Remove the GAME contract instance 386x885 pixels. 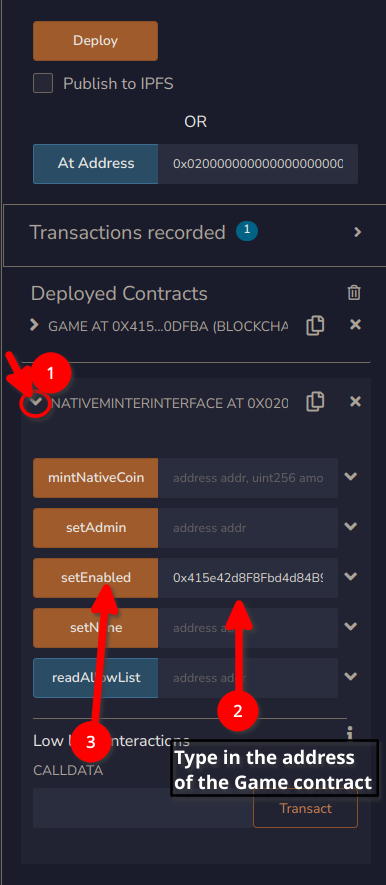355,325
